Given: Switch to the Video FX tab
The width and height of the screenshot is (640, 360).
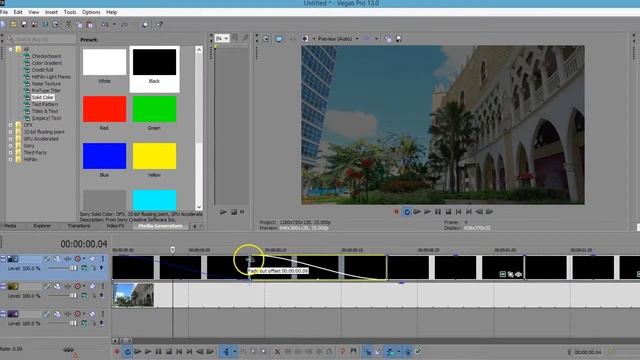Looking at the screenshot, I should click(115, 226).
